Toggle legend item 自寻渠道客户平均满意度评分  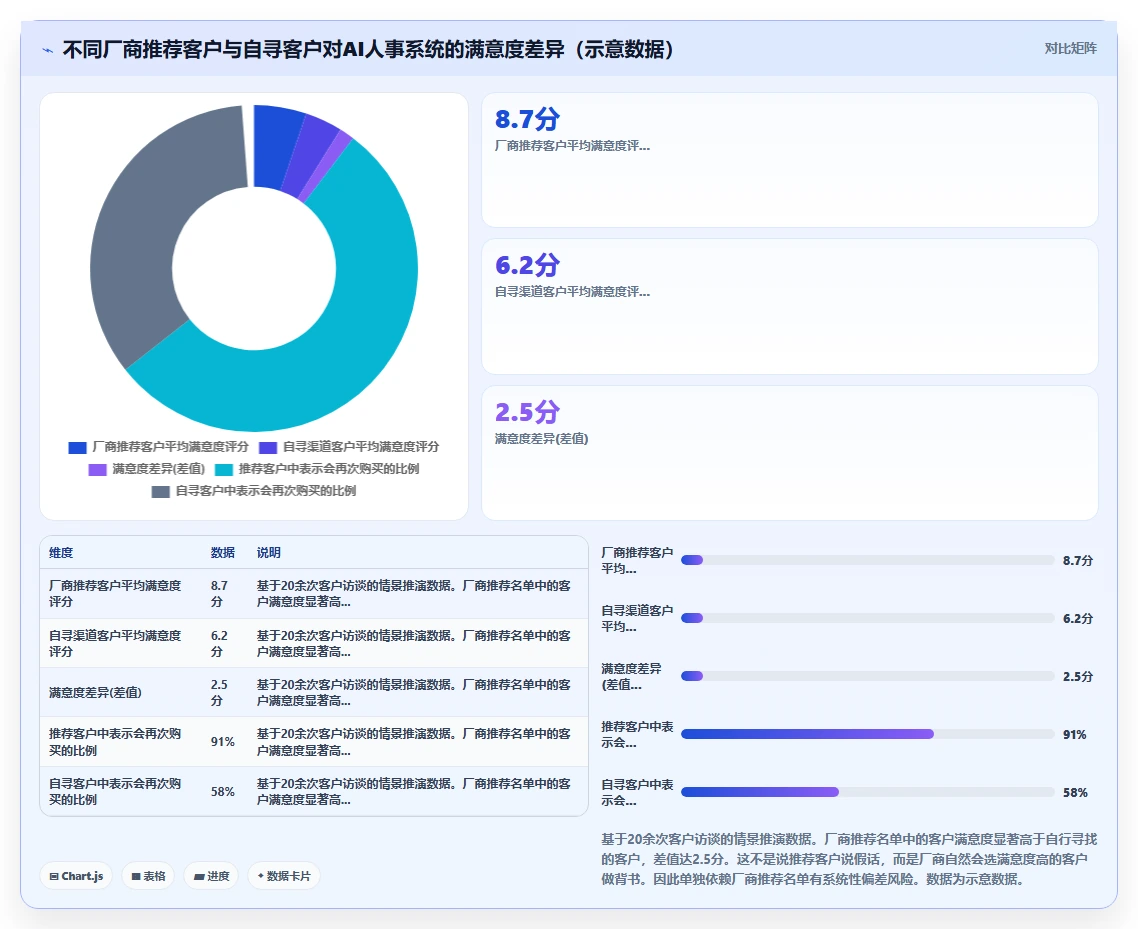349,447
